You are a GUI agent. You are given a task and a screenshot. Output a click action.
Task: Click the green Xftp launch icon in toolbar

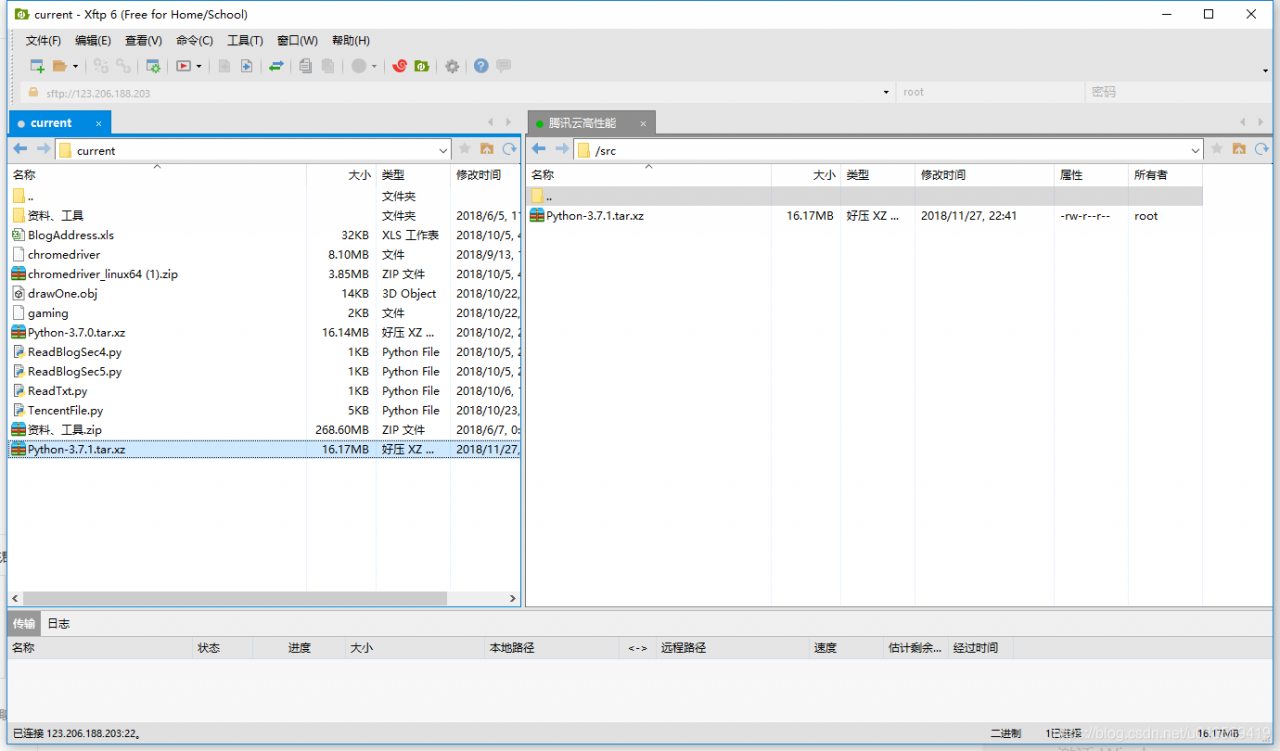point(422,66)
